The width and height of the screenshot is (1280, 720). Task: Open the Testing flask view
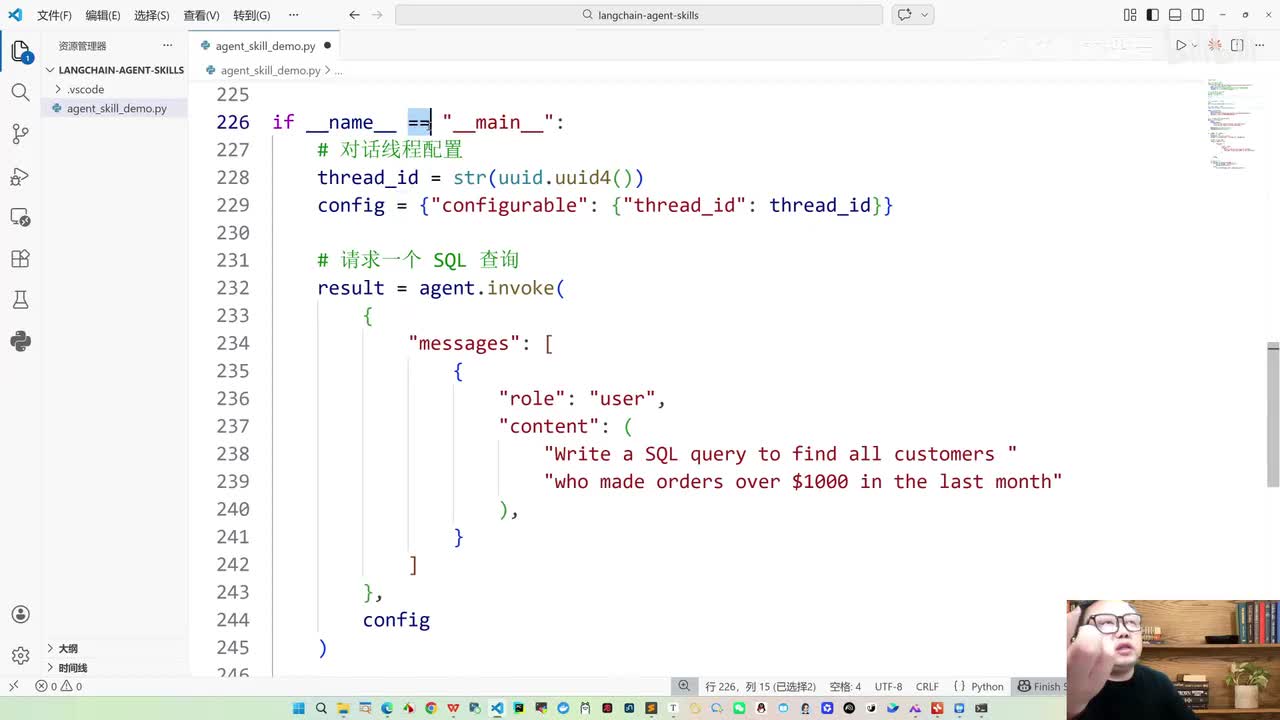(20, 300)
